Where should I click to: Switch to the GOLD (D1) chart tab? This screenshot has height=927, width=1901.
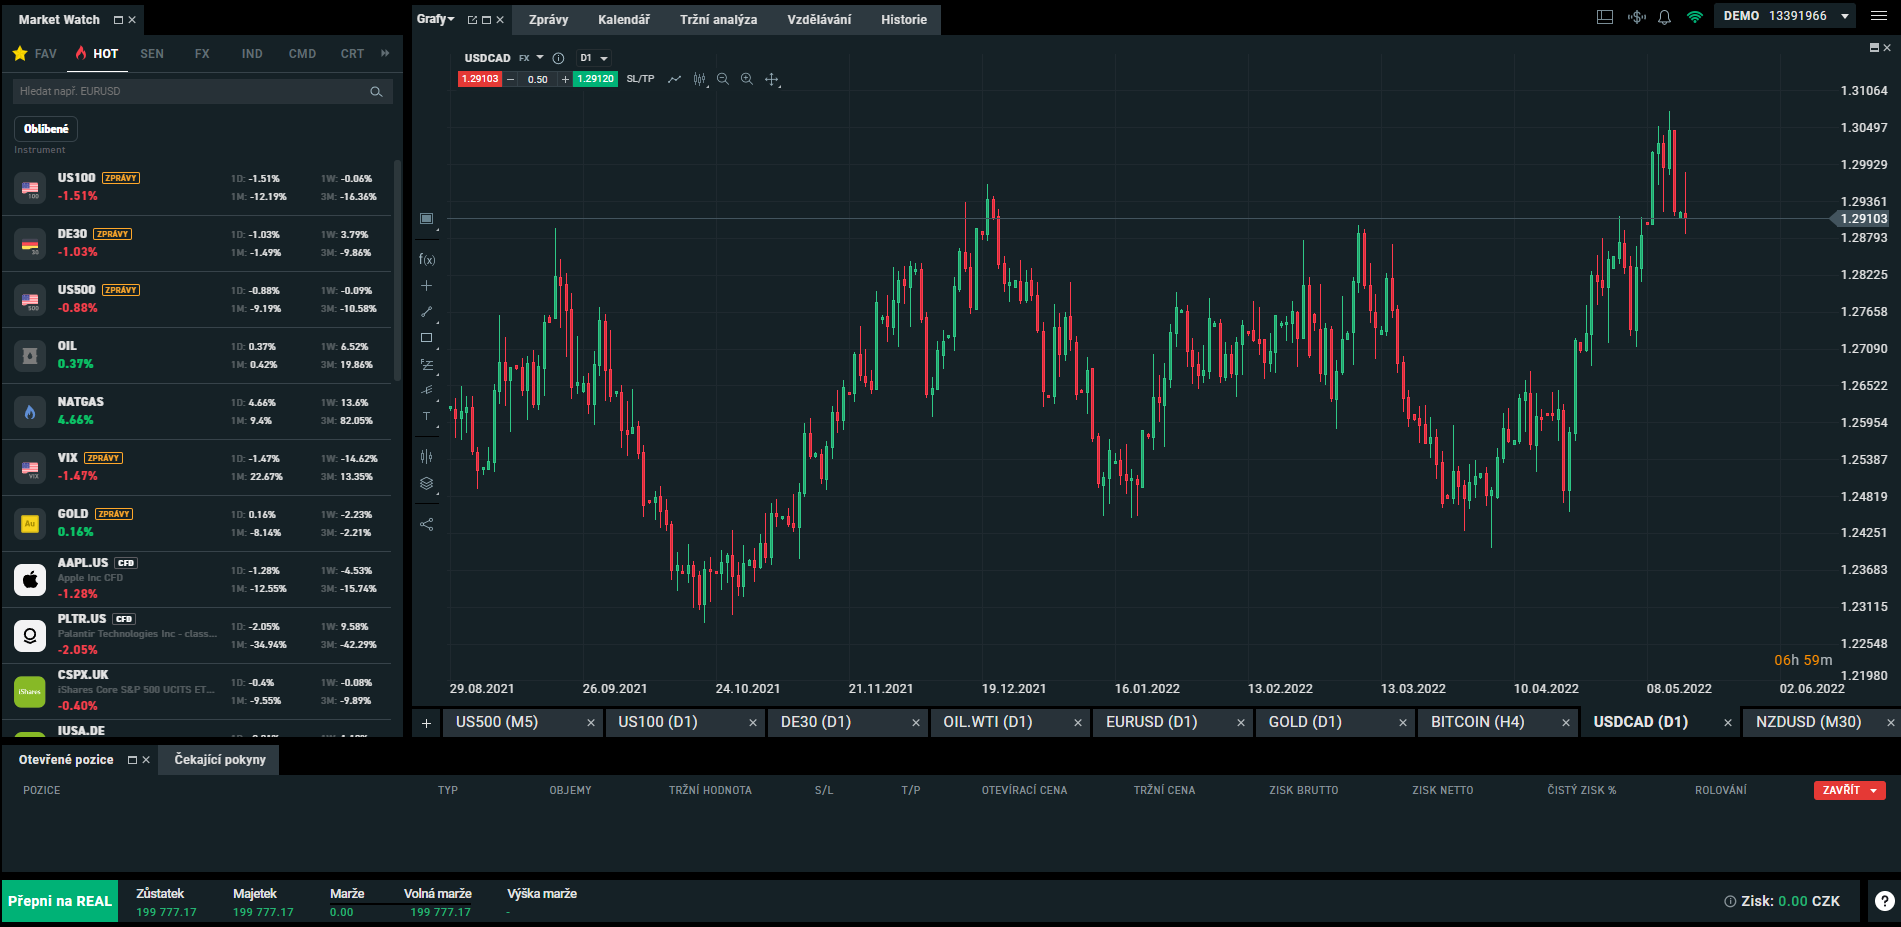pos(1305,722)
